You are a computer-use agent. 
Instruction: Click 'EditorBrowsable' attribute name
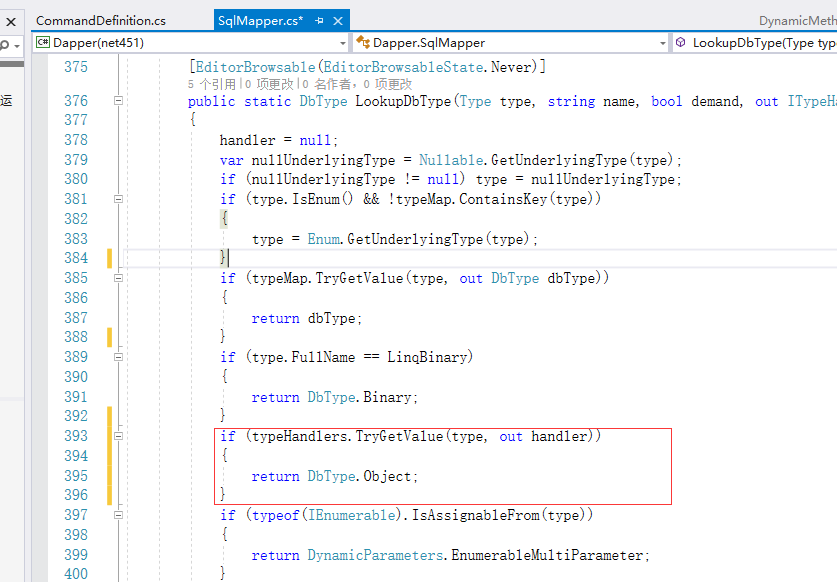click(255, 67)
